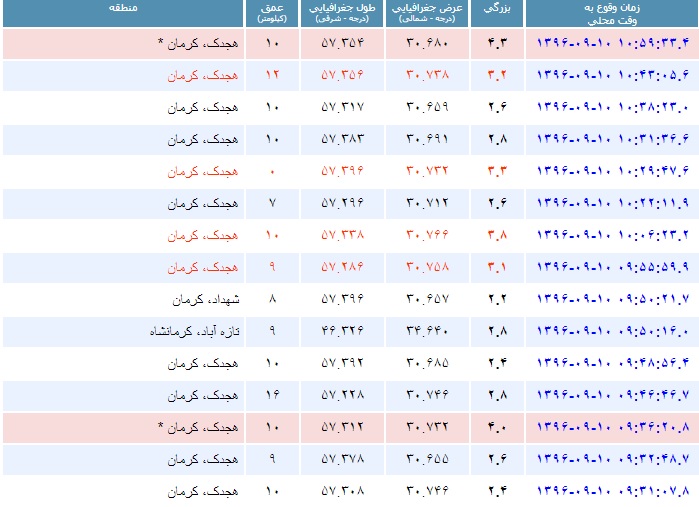Click latitude value ۳۰.۶۹۱
699x507 pixels.
point(427,139)
